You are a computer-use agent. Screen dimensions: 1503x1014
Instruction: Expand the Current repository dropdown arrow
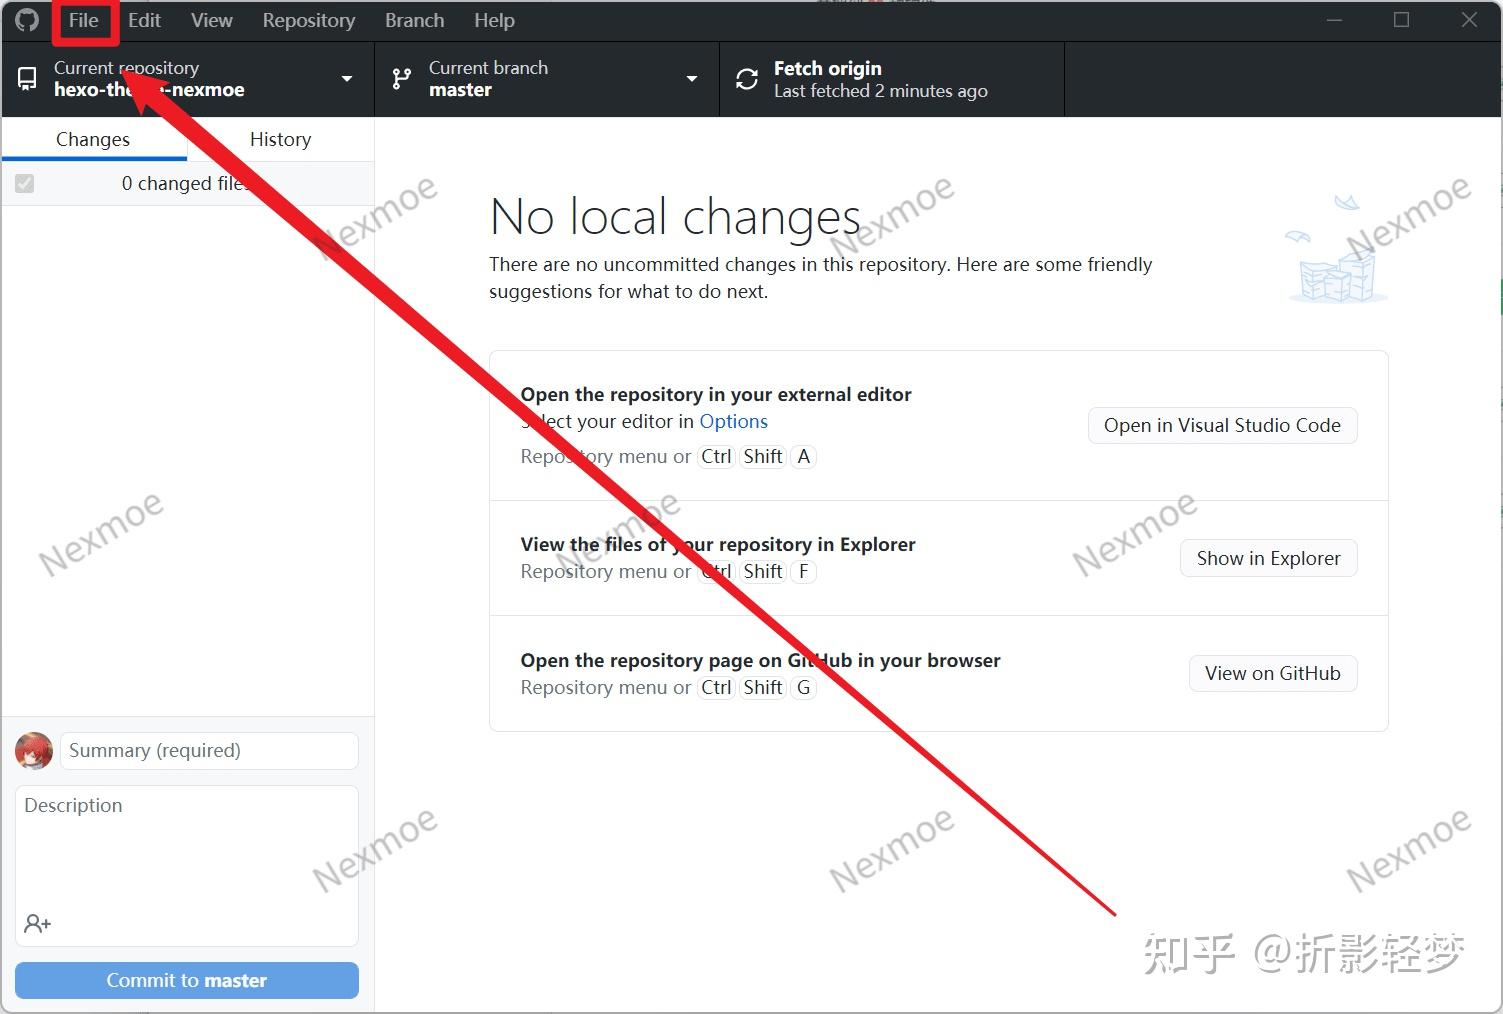(347, 79)
